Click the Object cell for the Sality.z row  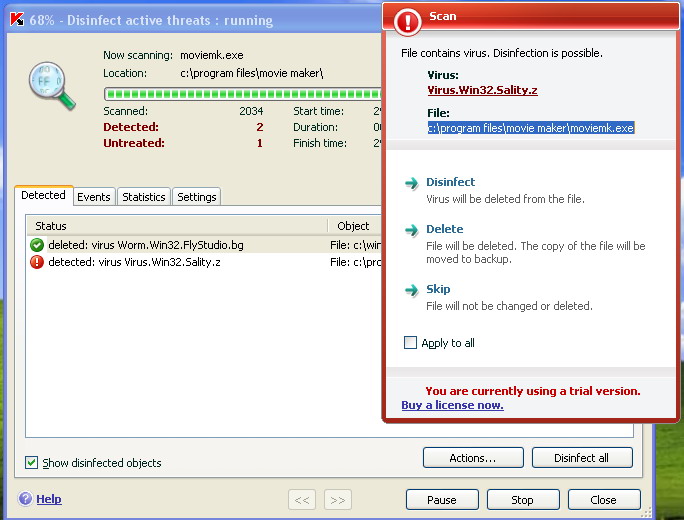[355, 262]
